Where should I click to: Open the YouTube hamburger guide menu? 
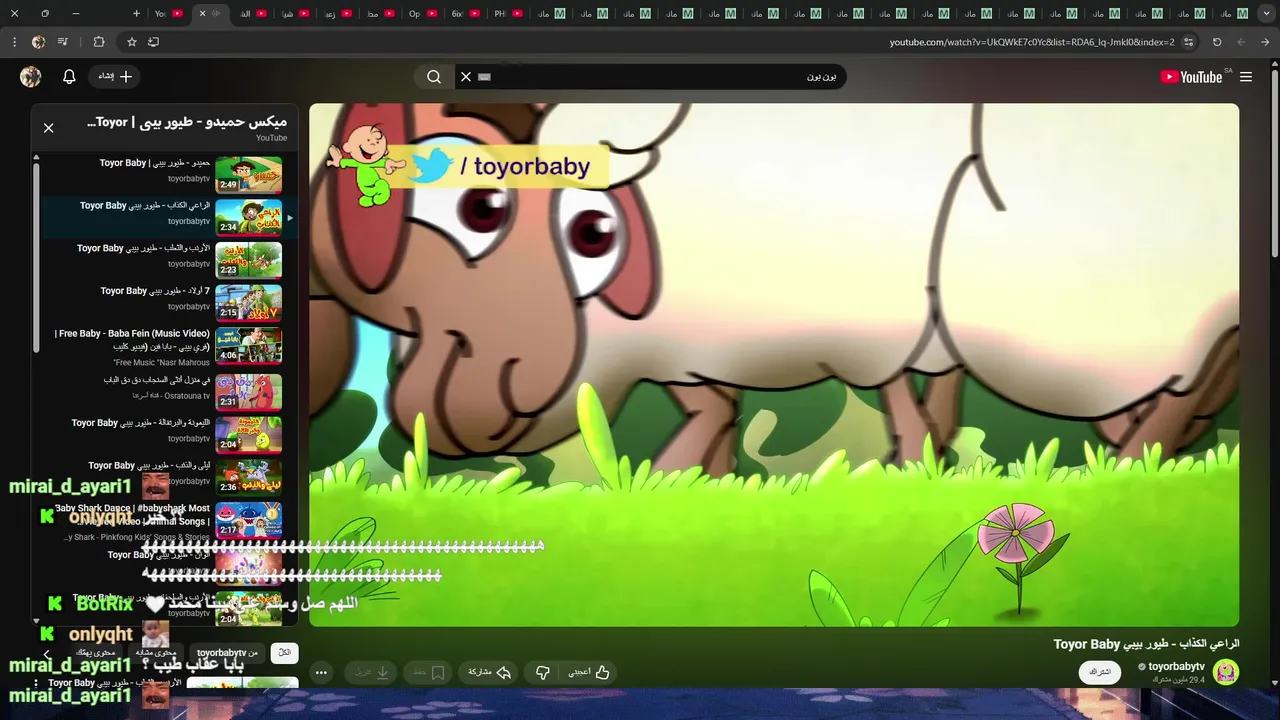tap(1246, 77)
